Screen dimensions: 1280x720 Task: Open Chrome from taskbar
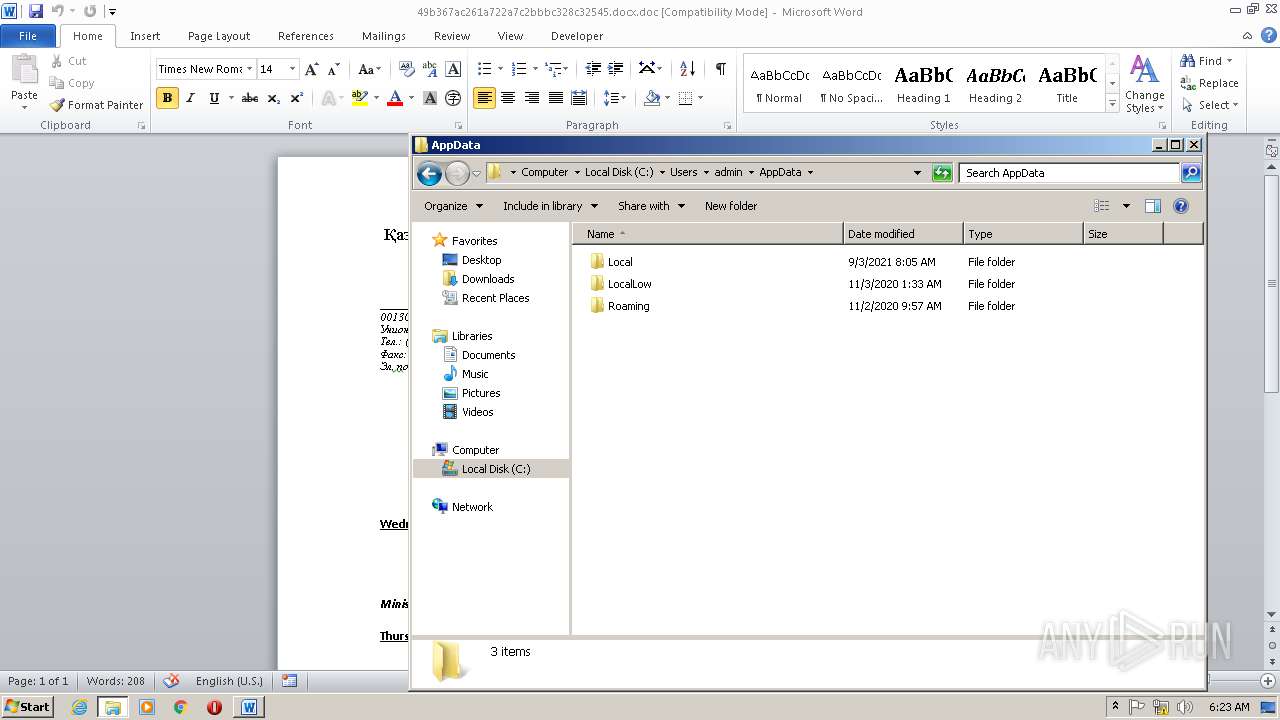coord(180,707)
